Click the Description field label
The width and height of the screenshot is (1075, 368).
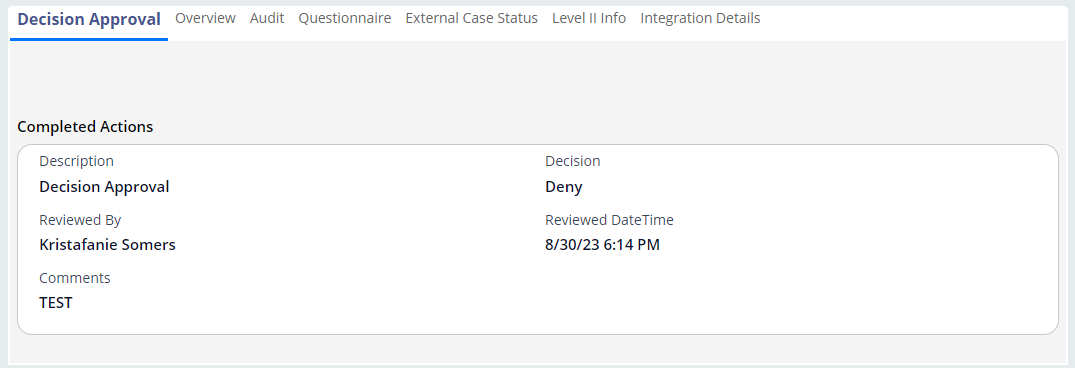click(x=76, y=161)
